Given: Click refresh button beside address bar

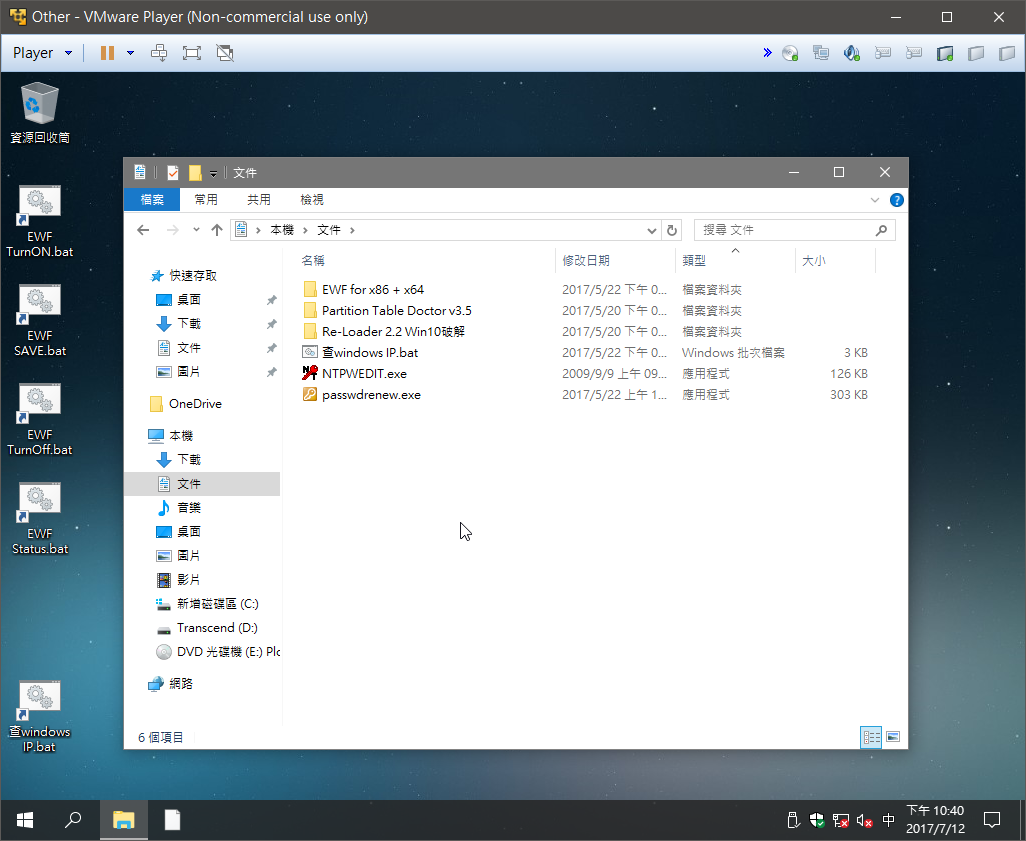Looking at the screenshot, I should tap(672, 230).
